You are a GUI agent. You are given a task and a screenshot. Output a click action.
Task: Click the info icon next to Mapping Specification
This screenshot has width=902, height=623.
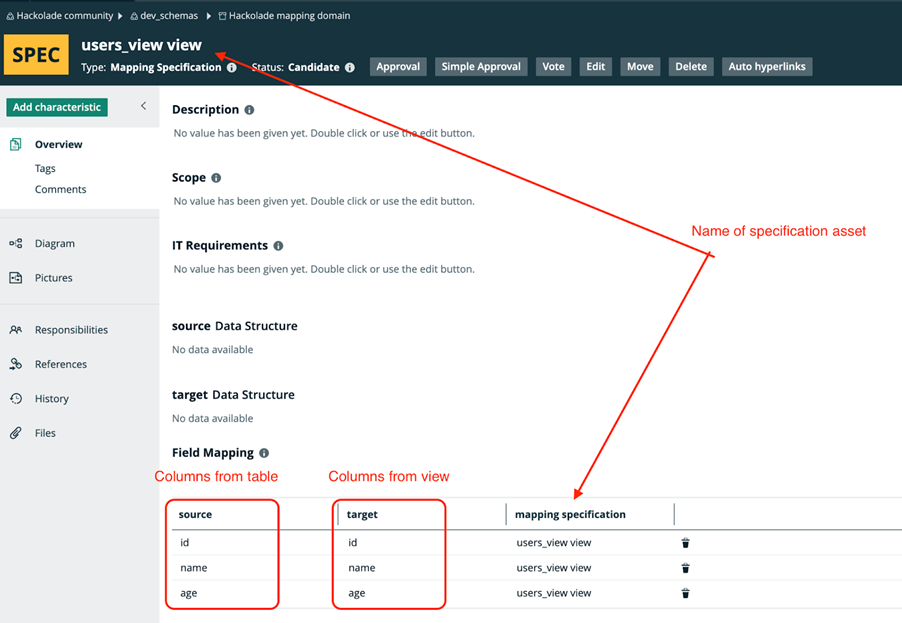(x=233, y=68)
